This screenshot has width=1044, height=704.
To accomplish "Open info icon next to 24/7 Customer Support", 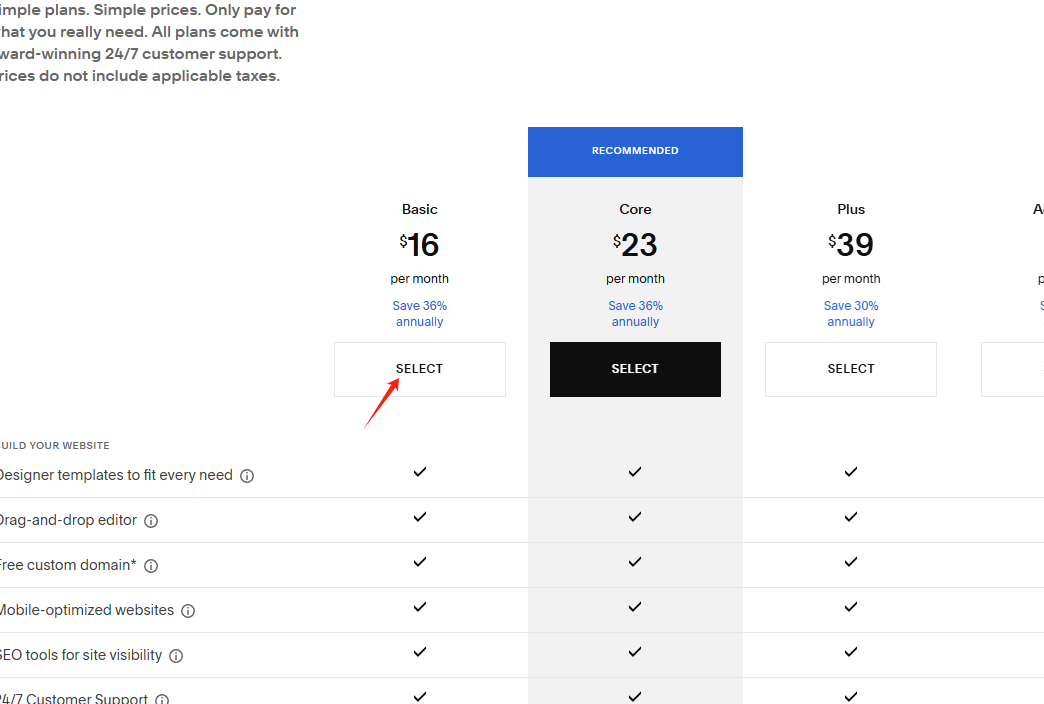I will [162, 699].
